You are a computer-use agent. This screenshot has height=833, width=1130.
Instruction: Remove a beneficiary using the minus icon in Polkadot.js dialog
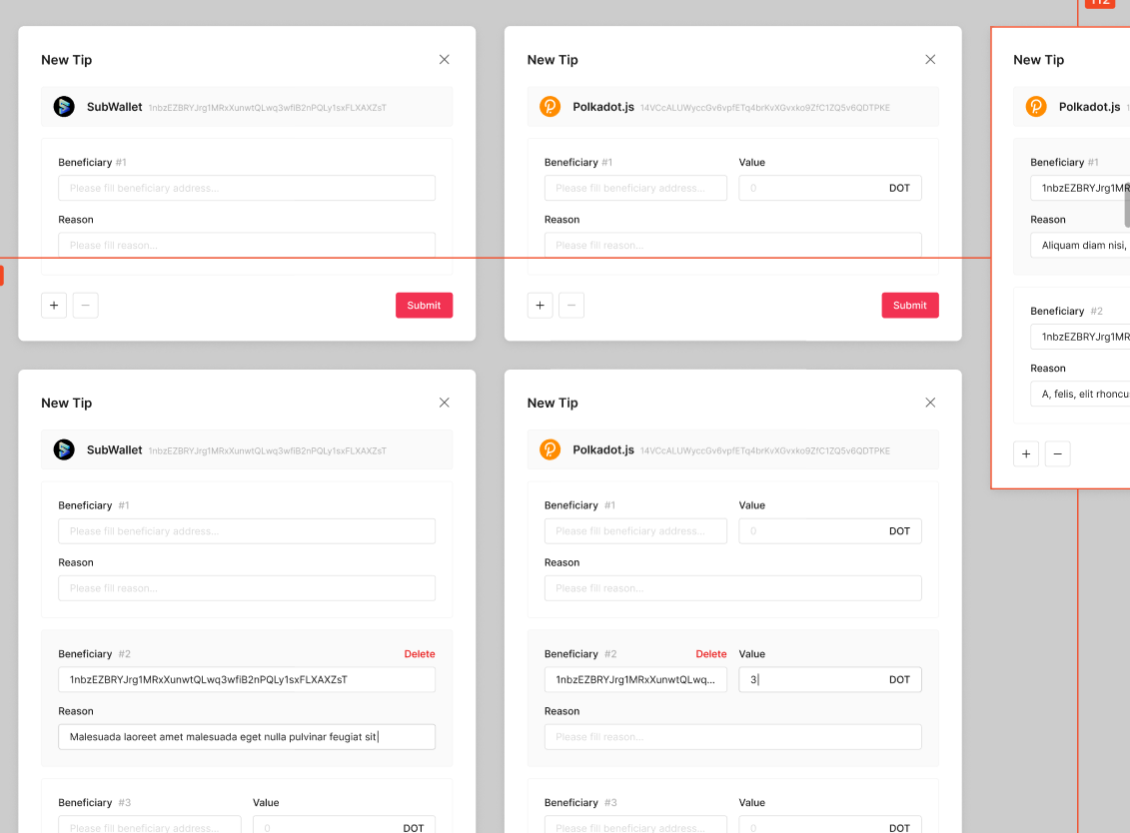pyautogui.click(x=571, y=305)
